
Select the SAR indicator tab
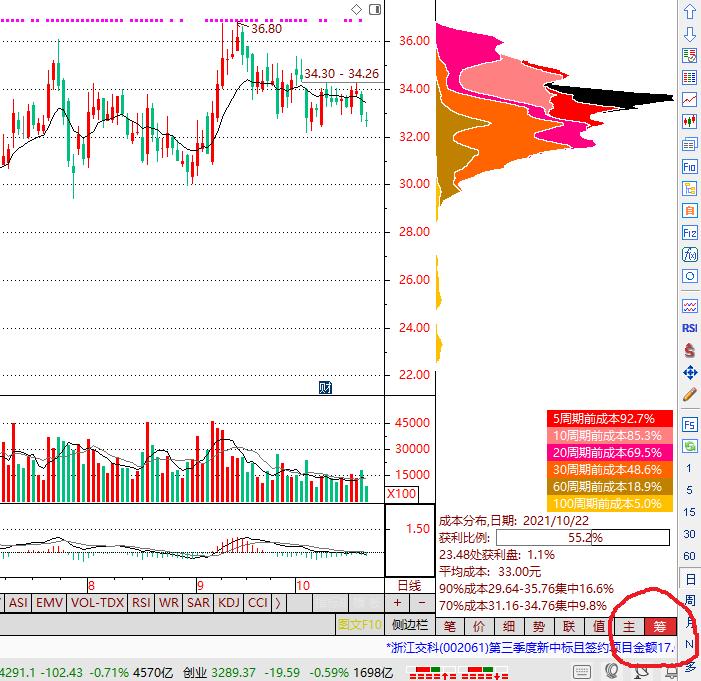click(198, 603)
